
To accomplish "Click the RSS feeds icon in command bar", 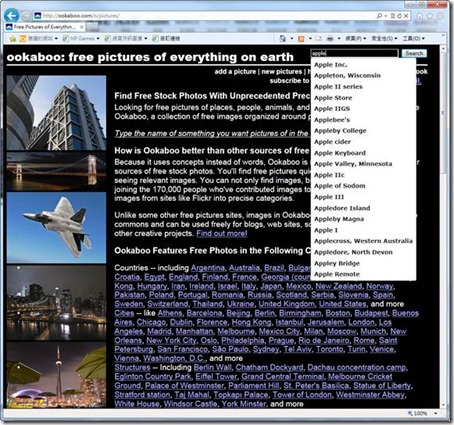I will (301, 39).
